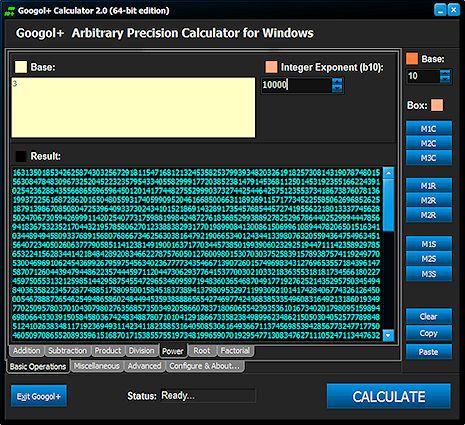
Task: Minimize the Googol+ Calculator window
Action: 440,10
